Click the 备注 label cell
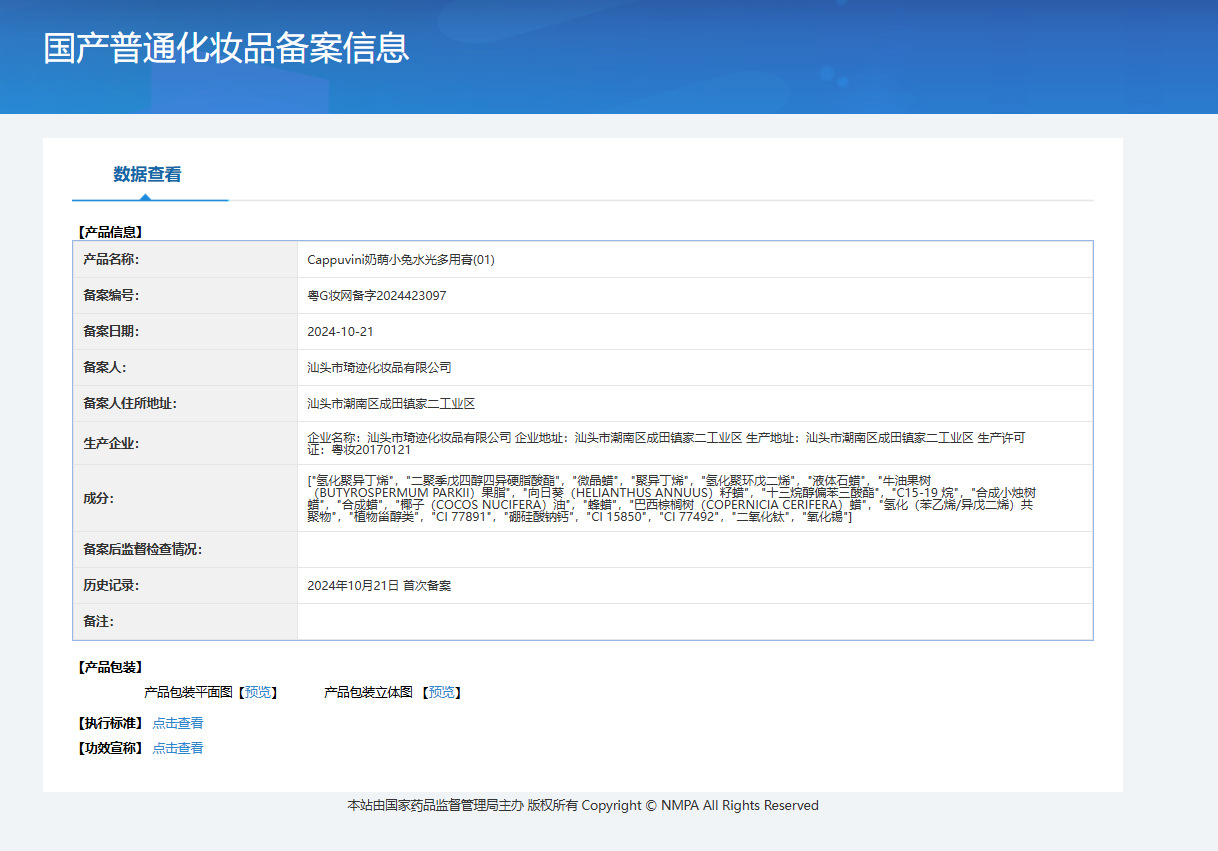The width and height of the screenshot is (1218, 851). [185, 622]
